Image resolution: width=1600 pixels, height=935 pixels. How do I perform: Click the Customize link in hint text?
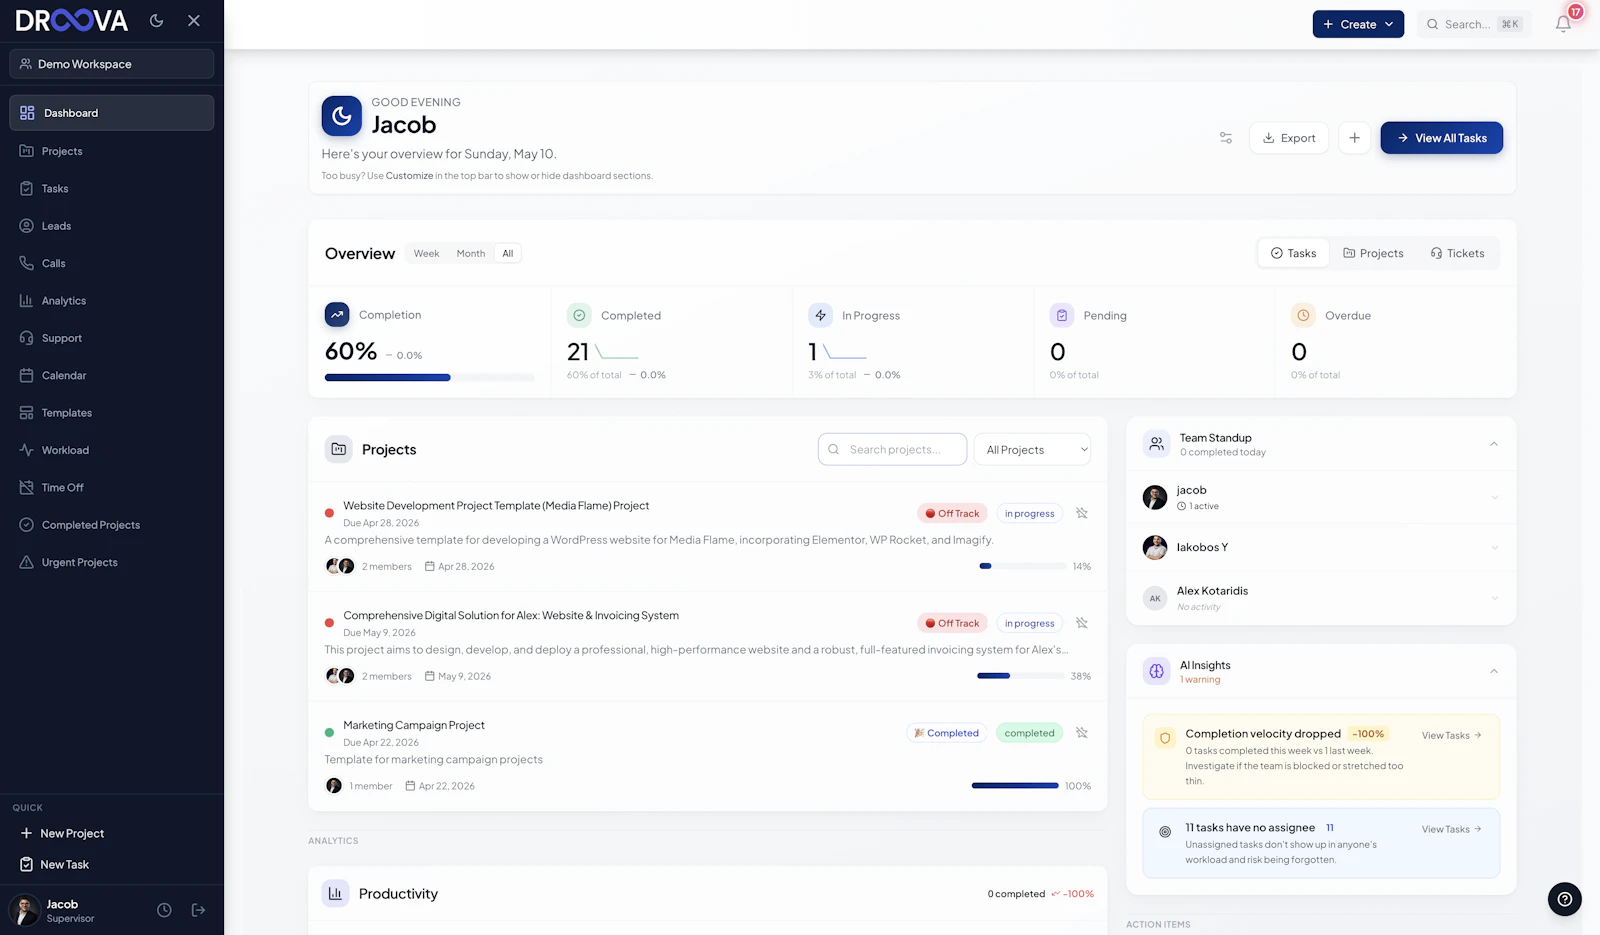coord(409,176)
